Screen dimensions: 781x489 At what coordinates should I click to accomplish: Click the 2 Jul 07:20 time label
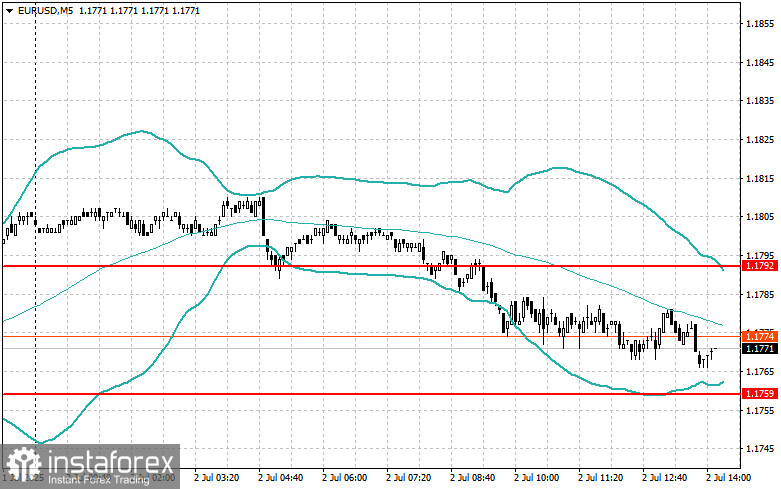point(408,478)
